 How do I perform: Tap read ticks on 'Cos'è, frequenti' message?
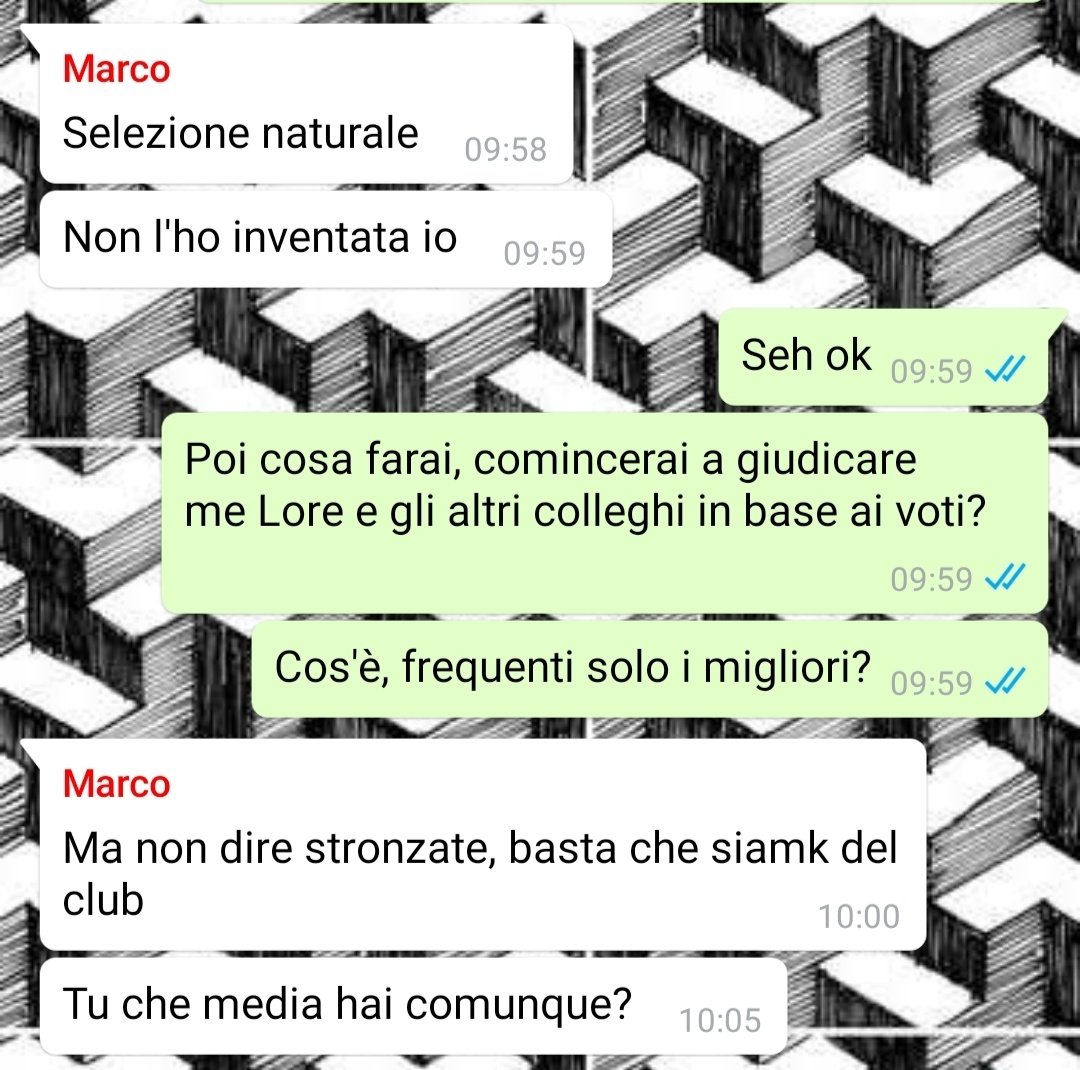(x=1005, y=681)
